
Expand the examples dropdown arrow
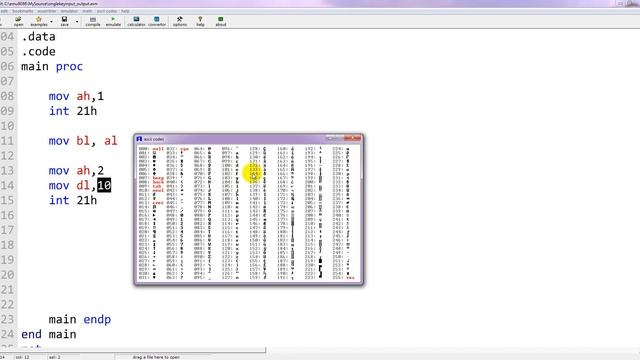51,21
